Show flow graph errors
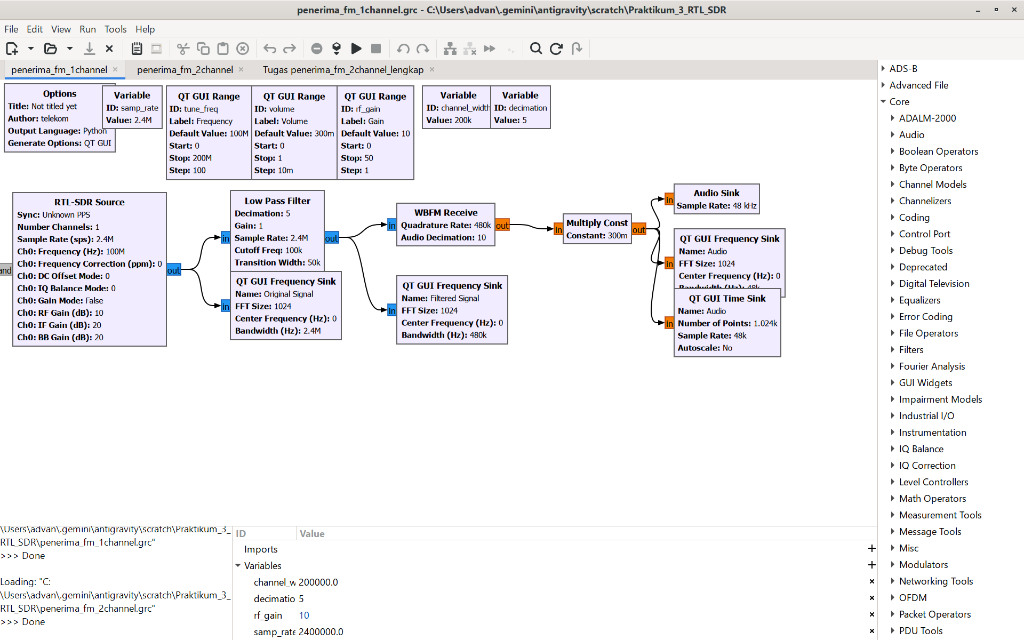This screenshot has height=640, width=1024. pos(316,48)
